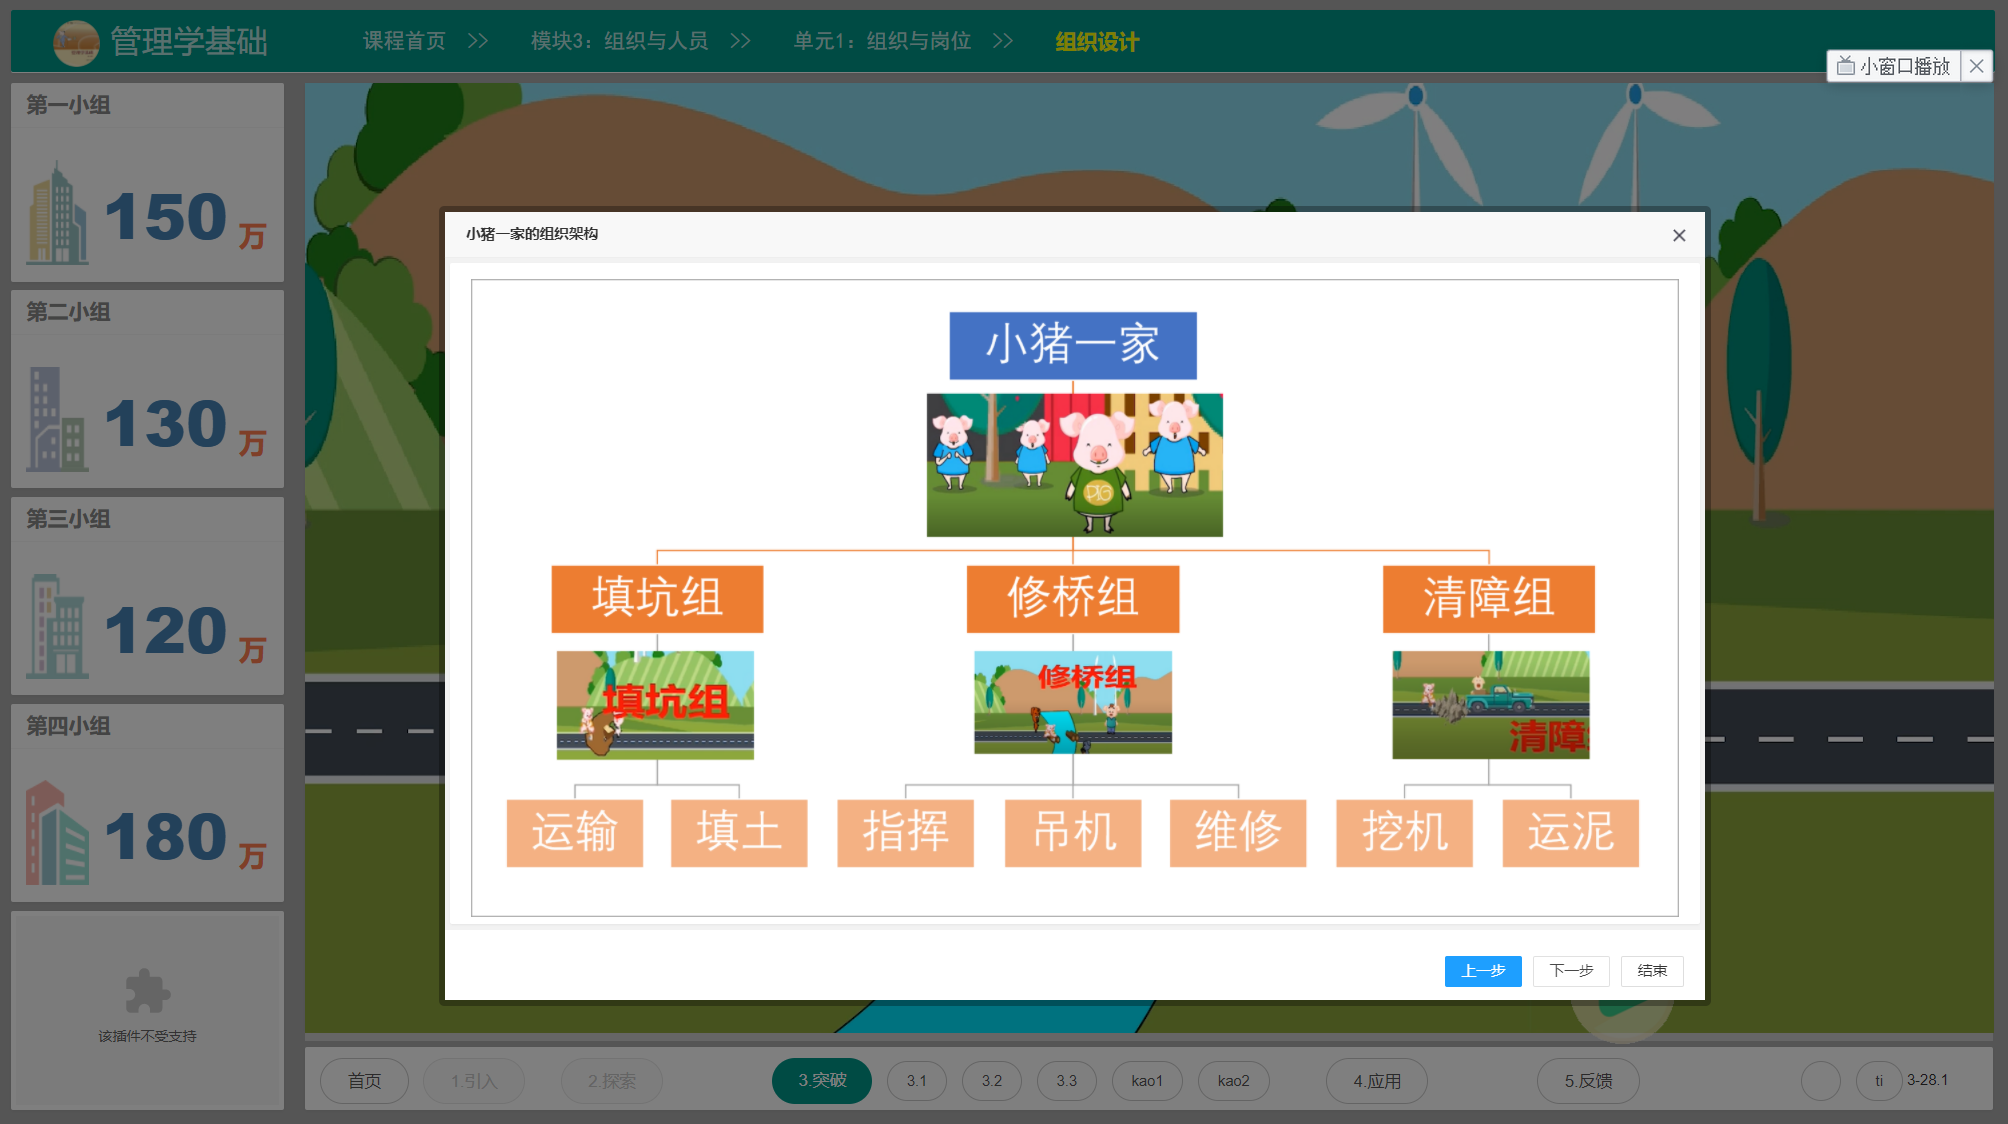Select the kao1 sub-step pill
The image size is (2008, 1124).
pyautogui.click(x=1146, y=1081)
